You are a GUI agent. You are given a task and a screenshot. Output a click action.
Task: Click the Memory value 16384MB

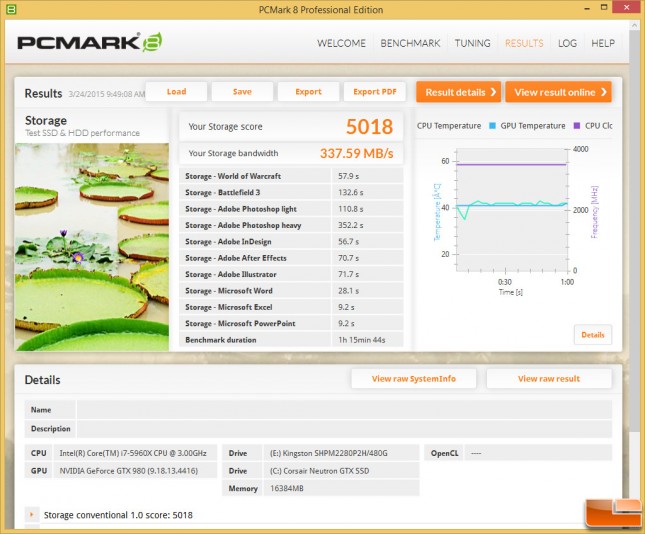click(x=287, y=488)
